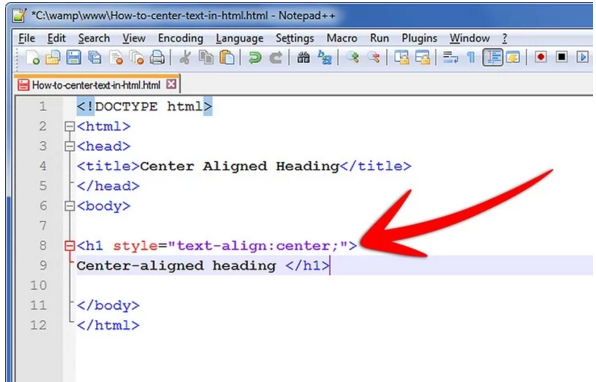The width and height of the screenshot is (596, 382).
Task: Close the How-to-center-text-in-html.html tab
Action: (x=171, y=84)
